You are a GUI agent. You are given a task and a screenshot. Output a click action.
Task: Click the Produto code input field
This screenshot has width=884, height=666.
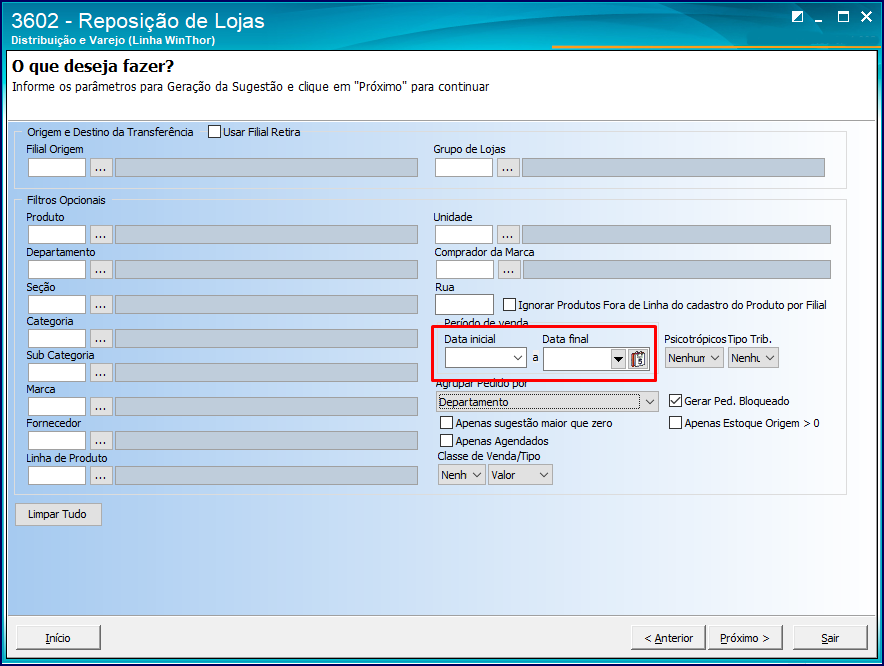point(57,235)
